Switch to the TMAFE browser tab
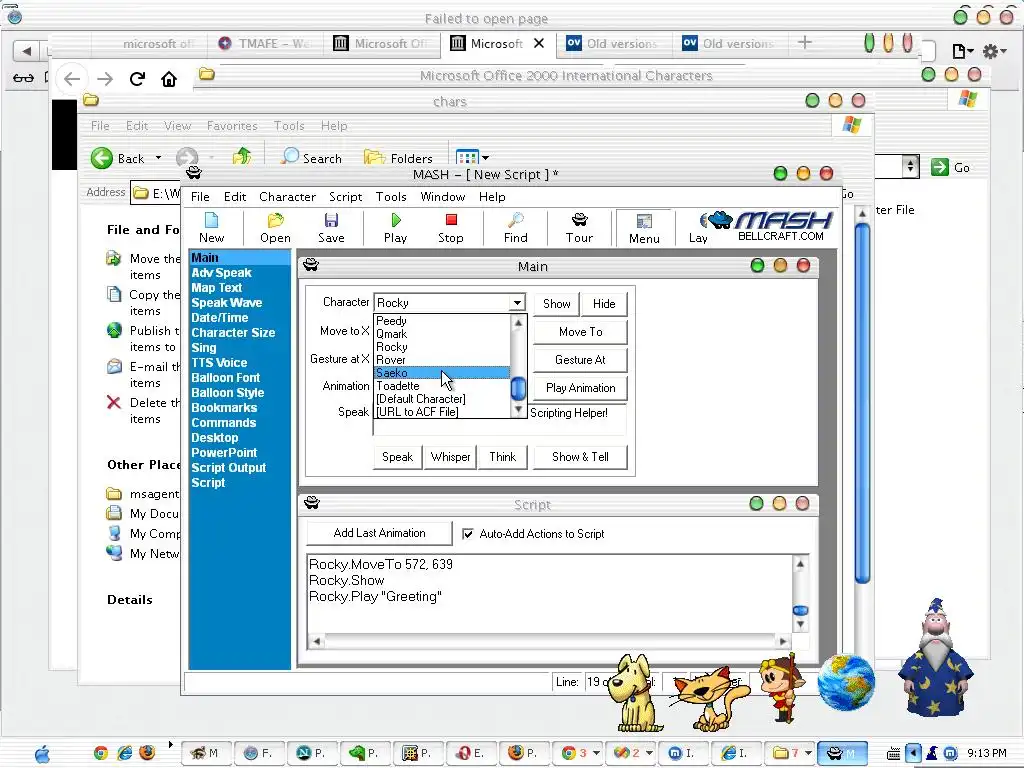The height and width of the screenshot is (768, 1024). pyautogui.click(x=264, y=44)
